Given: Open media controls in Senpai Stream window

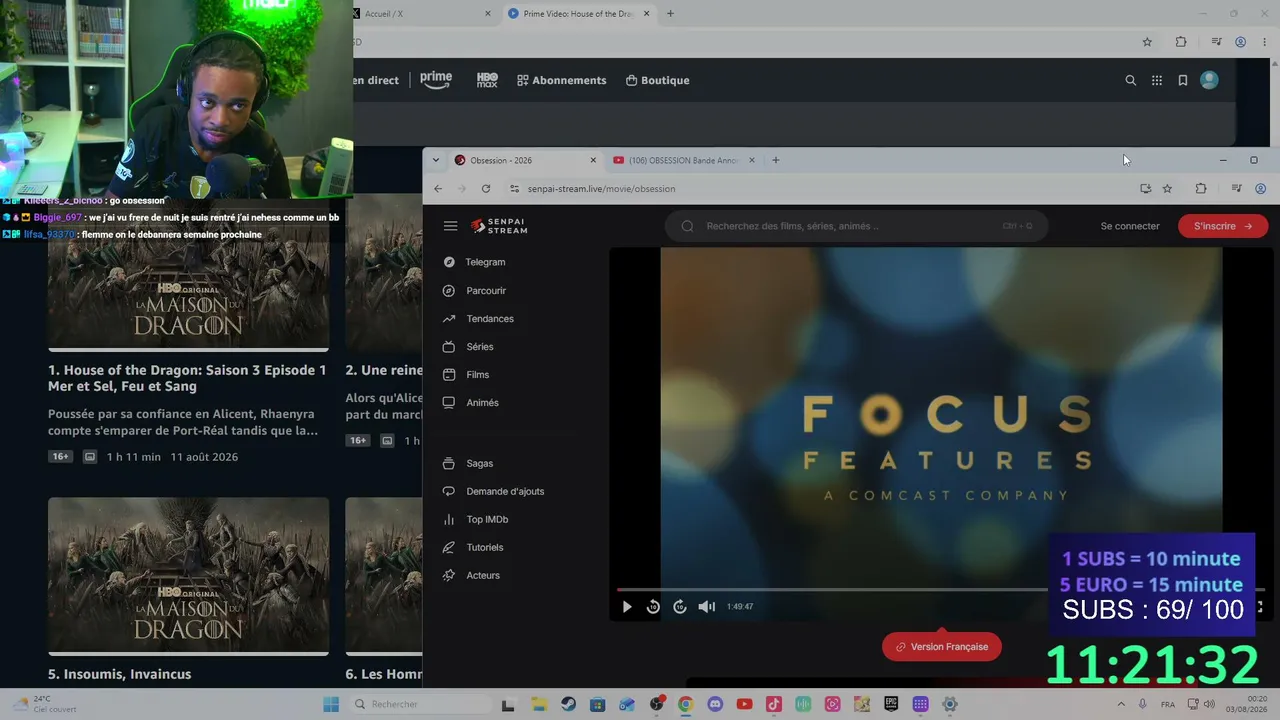Looking at the screenshot, I should tap(1237, 189).
